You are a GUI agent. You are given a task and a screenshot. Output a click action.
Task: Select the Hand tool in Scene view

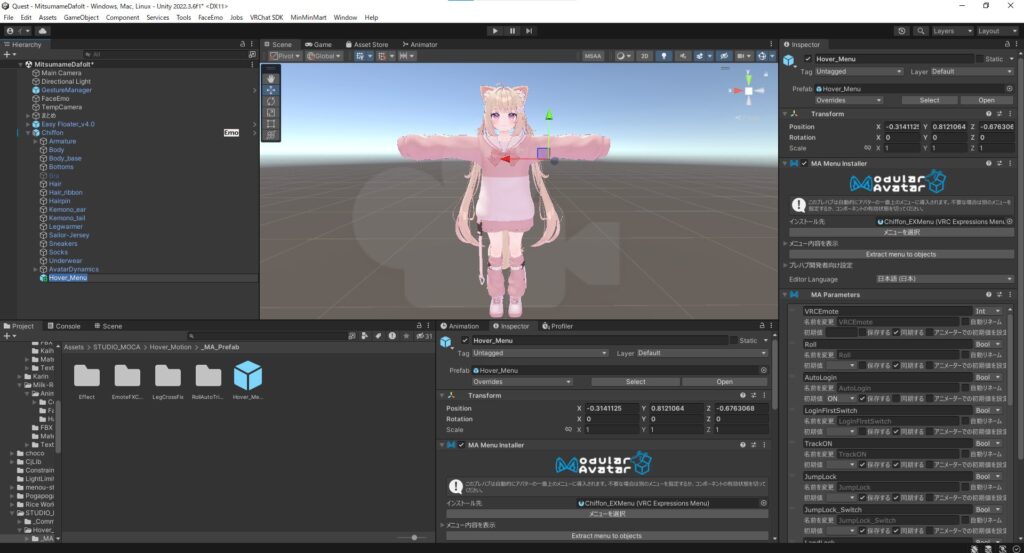click(271, 77)
